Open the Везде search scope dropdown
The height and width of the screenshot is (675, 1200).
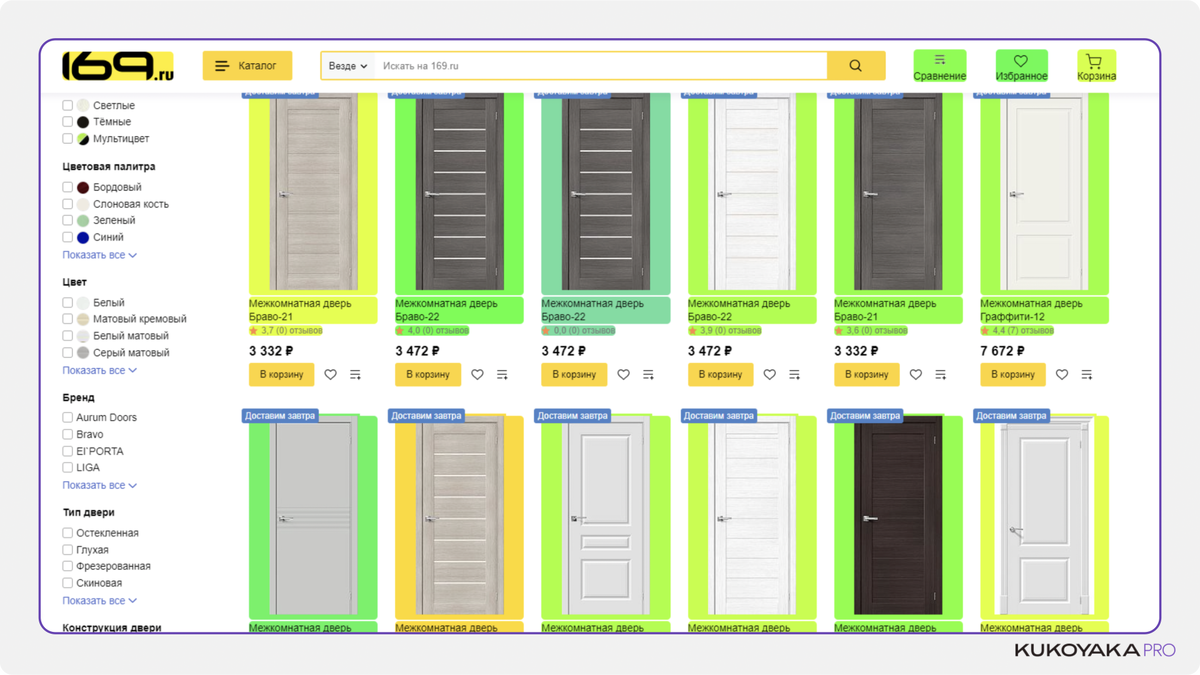(348, 66)
